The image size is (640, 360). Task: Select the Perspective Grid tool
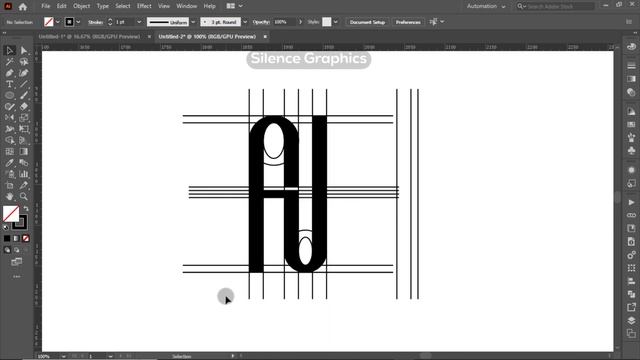[x=24, y=140]
